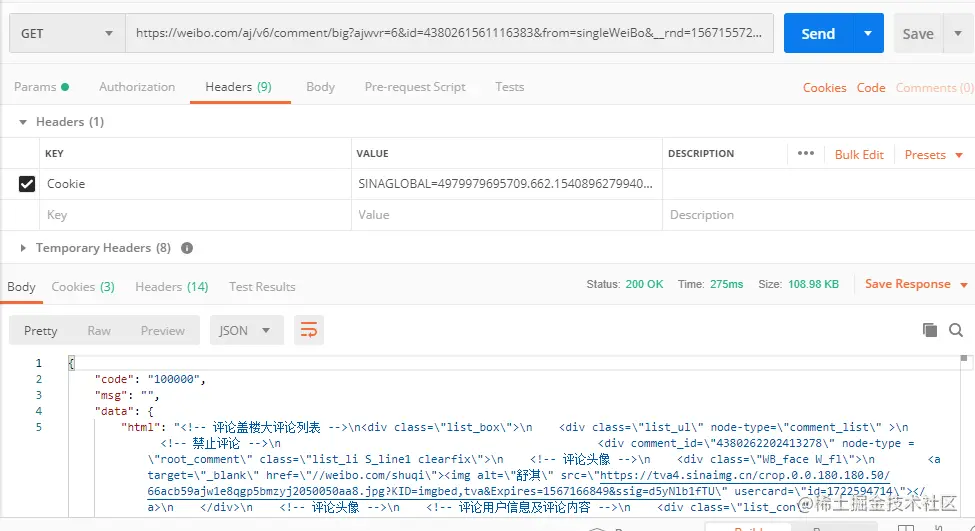Open the response Cookies (3) tab
This screenshot has height=531, width=975.
click(x=83, y=287)
